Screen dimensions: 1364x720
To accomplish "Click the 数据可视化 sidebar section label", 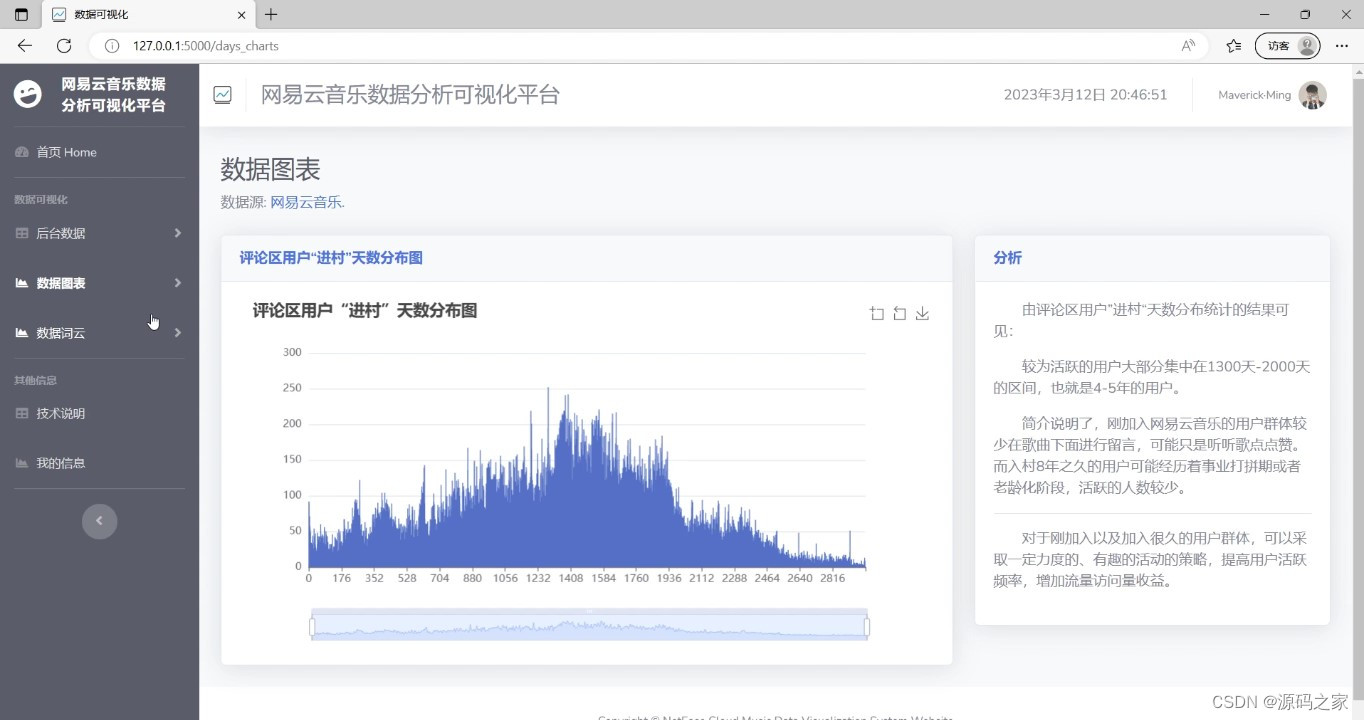I will pos(41,199).
